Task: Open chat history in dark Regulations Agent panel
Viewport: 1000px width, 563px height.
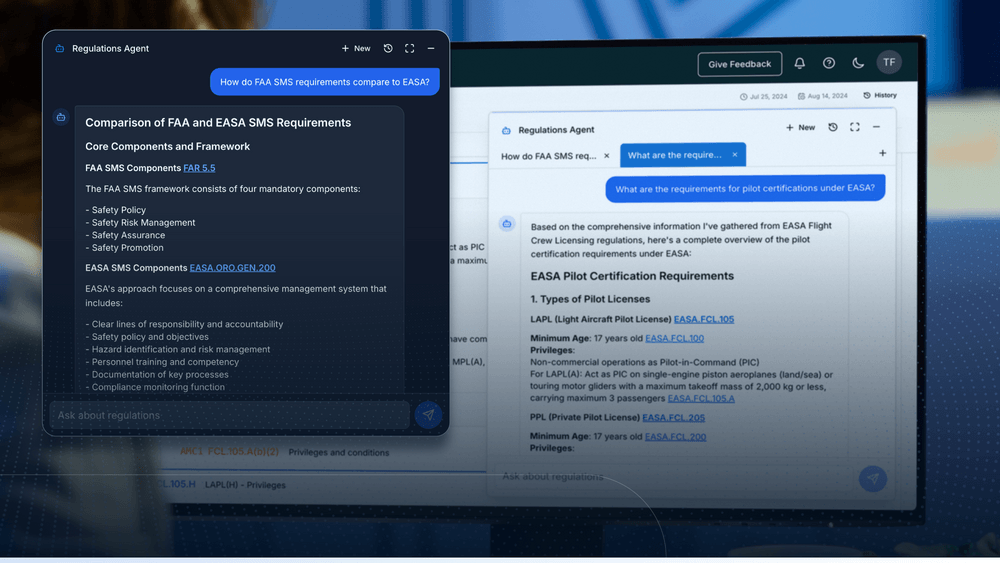Action: [x=388, y=48]
